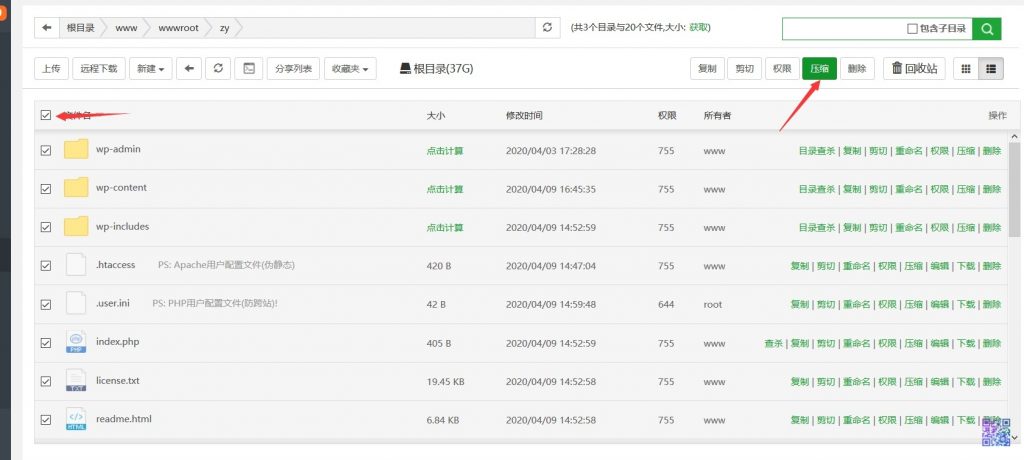Click 压缩 in wp-includes row

966,228
